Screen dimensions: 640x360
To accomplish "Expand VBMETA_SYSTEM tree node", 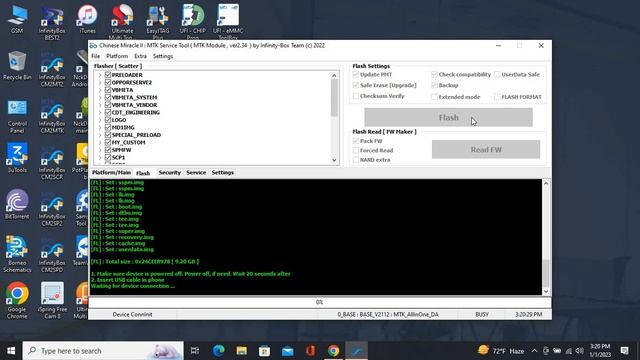I will [100, 98].
